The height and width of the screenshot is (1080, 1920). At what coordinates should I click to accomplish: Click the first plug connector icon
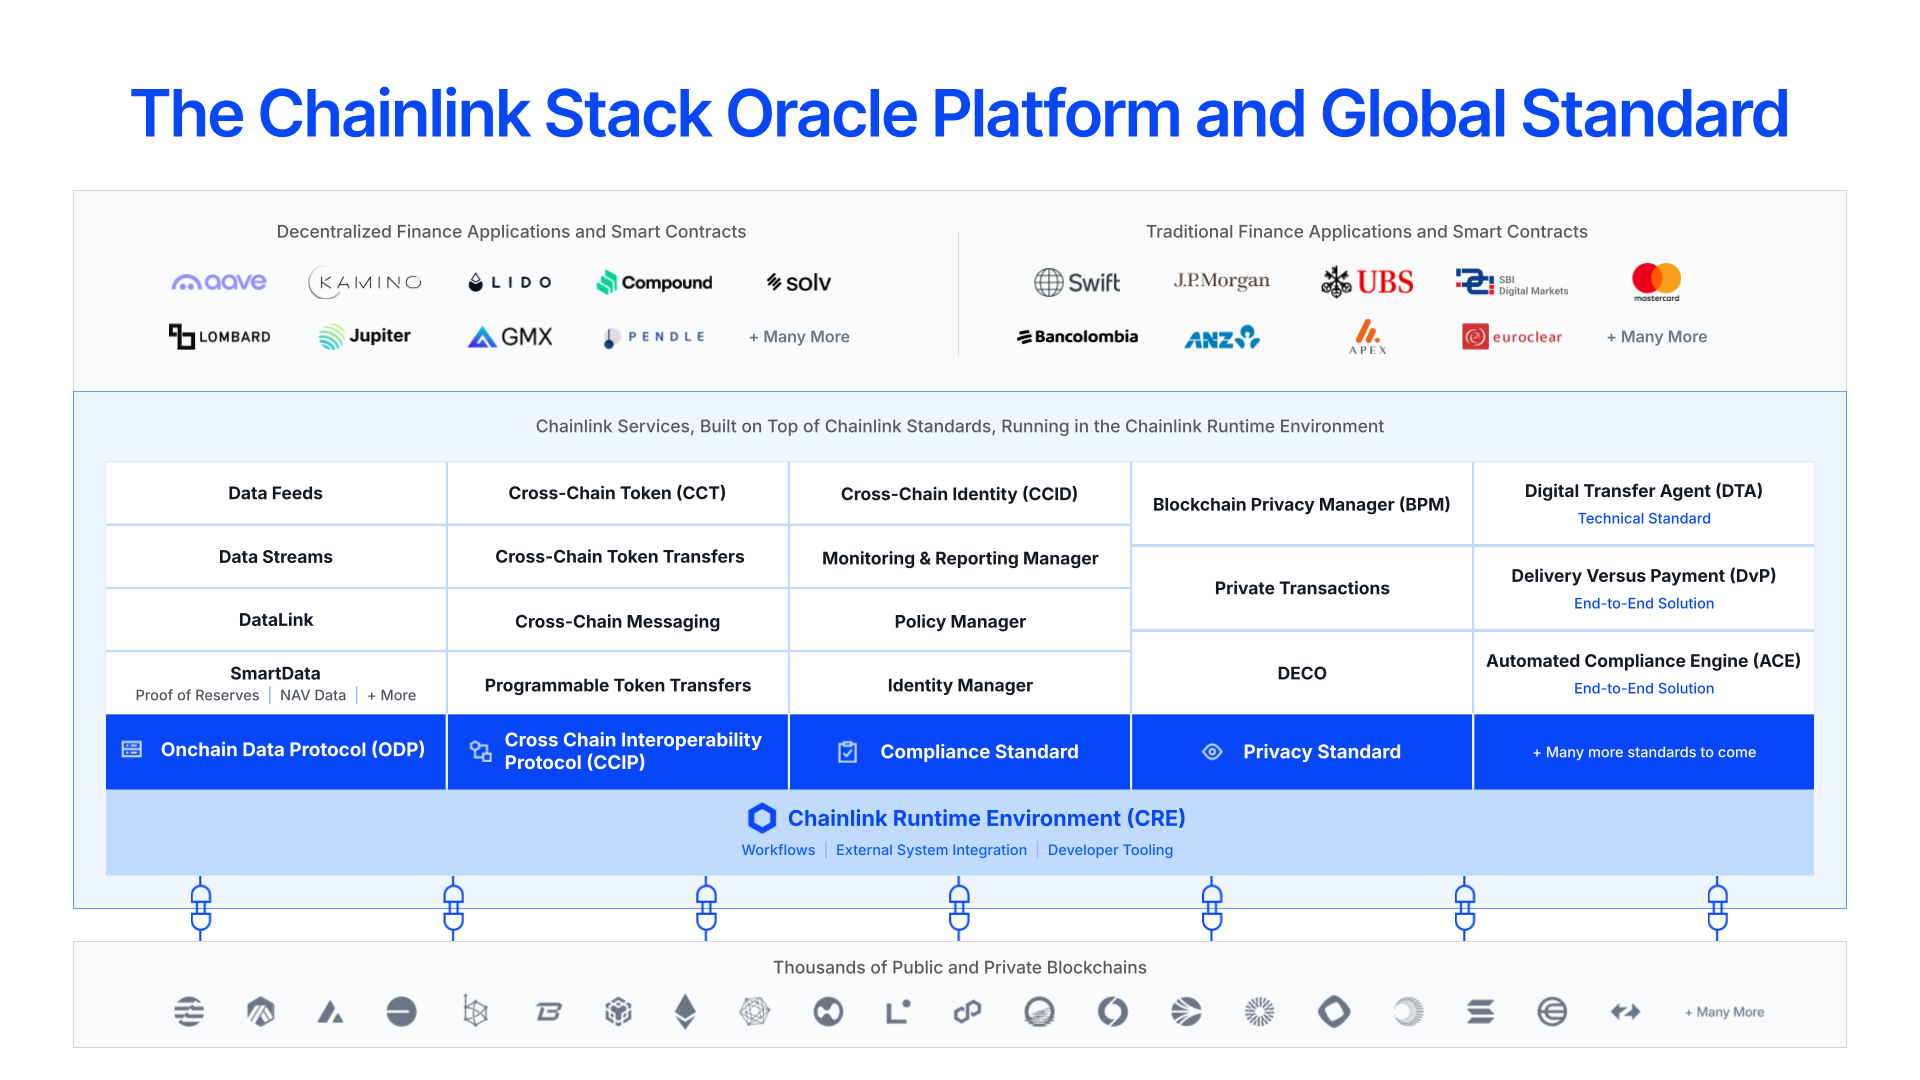coord(201,908)
